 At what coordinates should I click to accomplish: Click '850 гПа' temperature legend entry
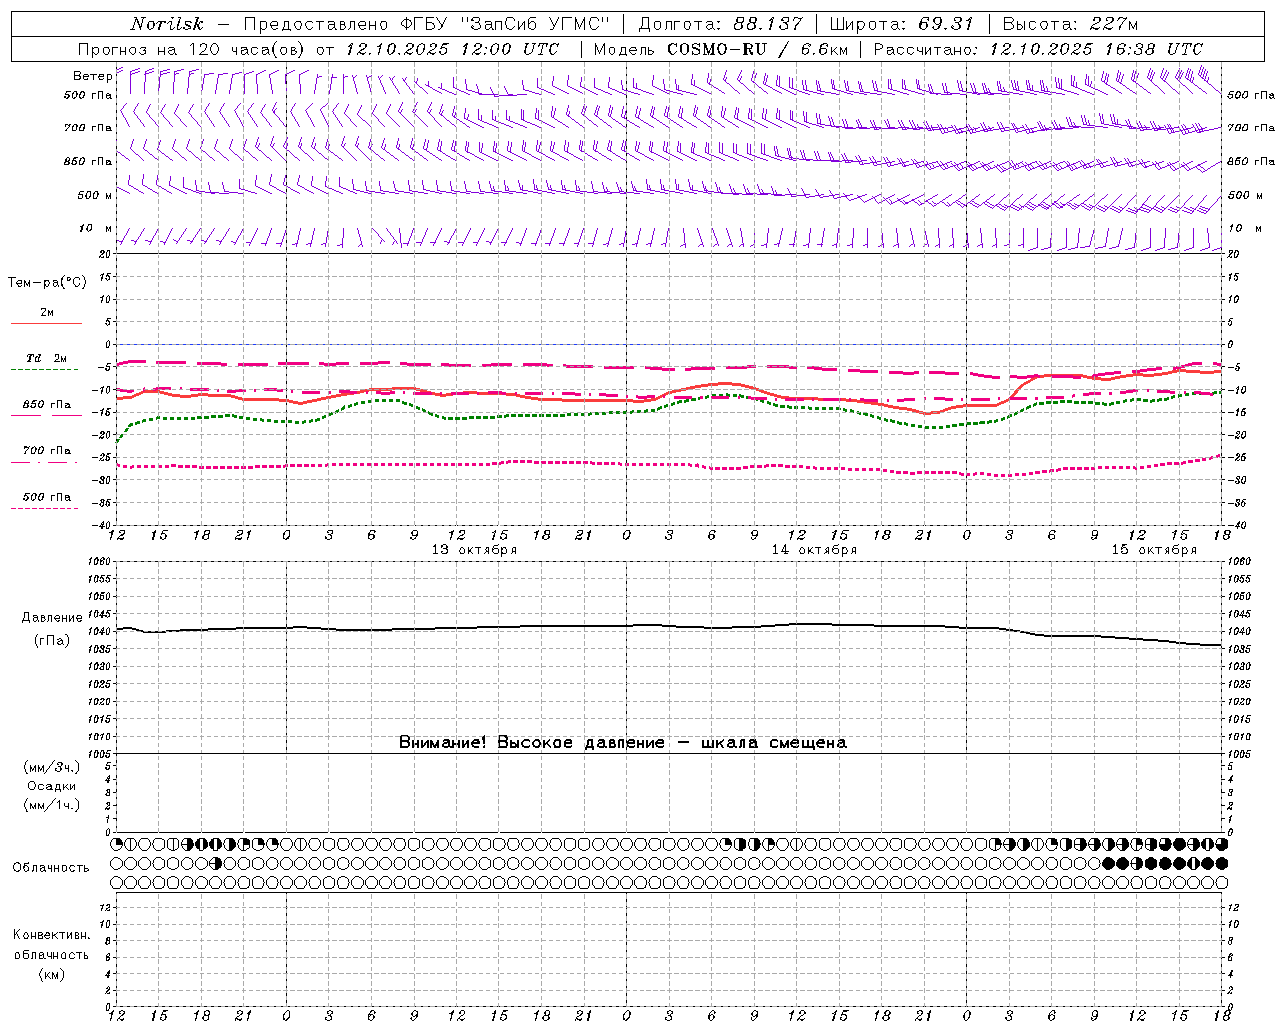point(47,405)
